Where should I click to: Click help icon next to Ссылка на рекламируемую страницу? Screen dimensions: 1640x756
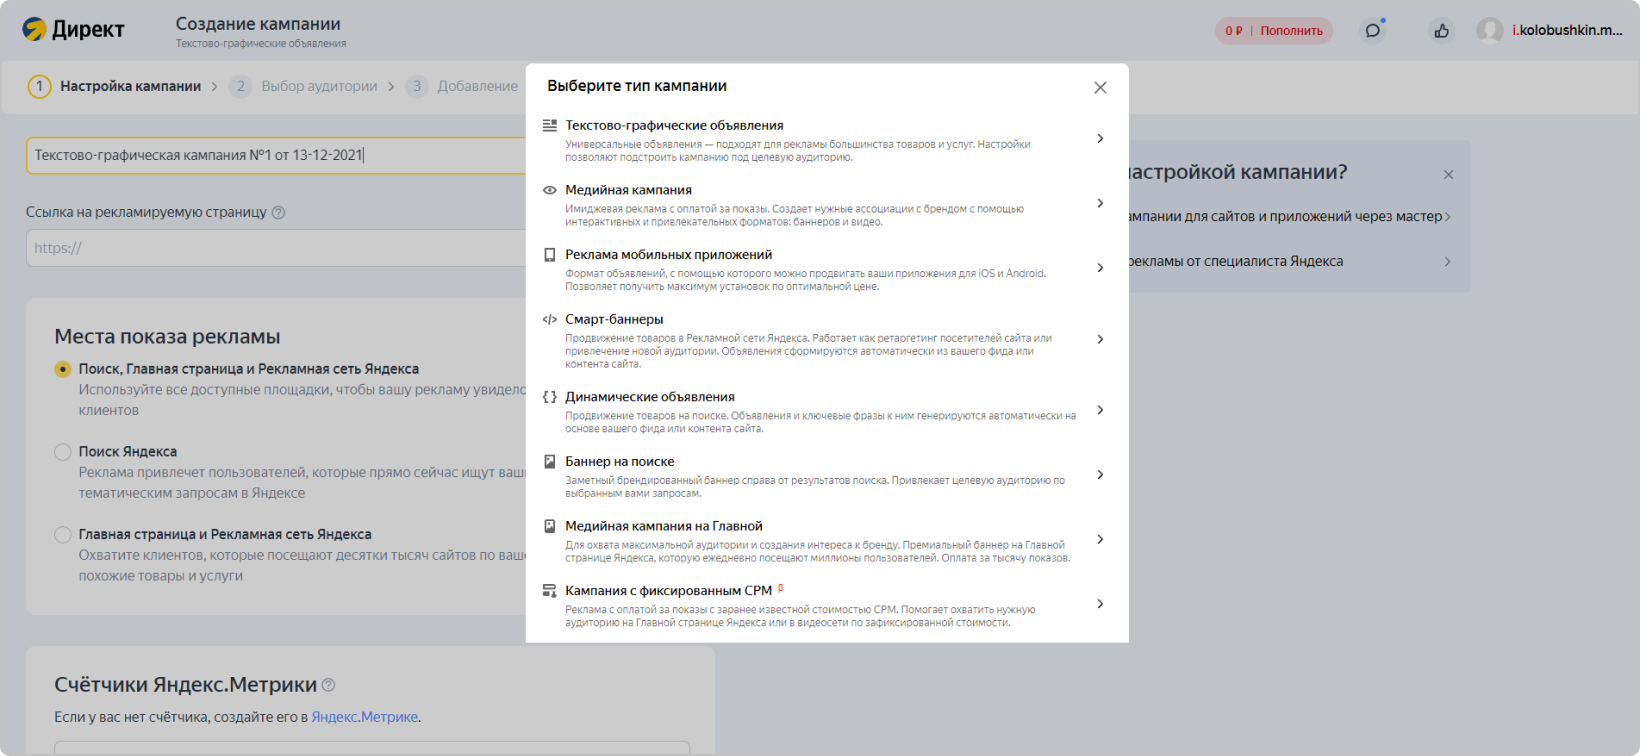coord(279,212)
